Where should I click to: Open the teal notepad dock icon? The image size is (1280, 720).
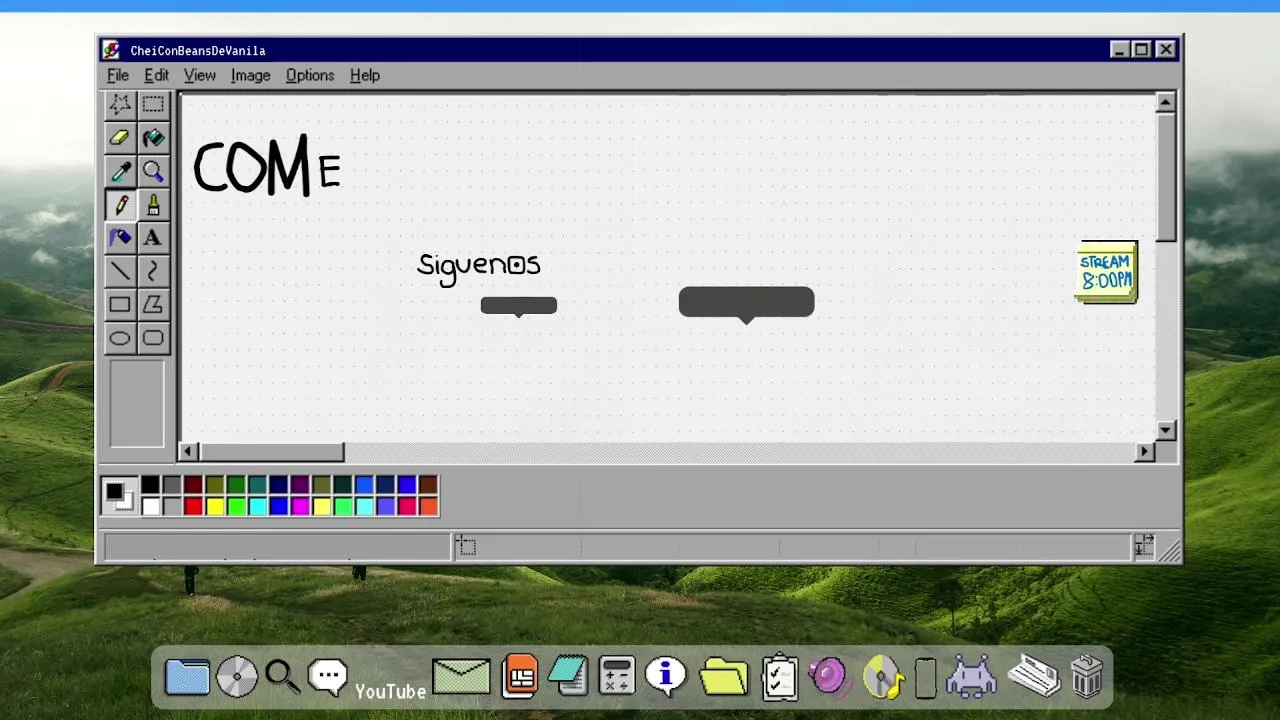coord(569,676)
